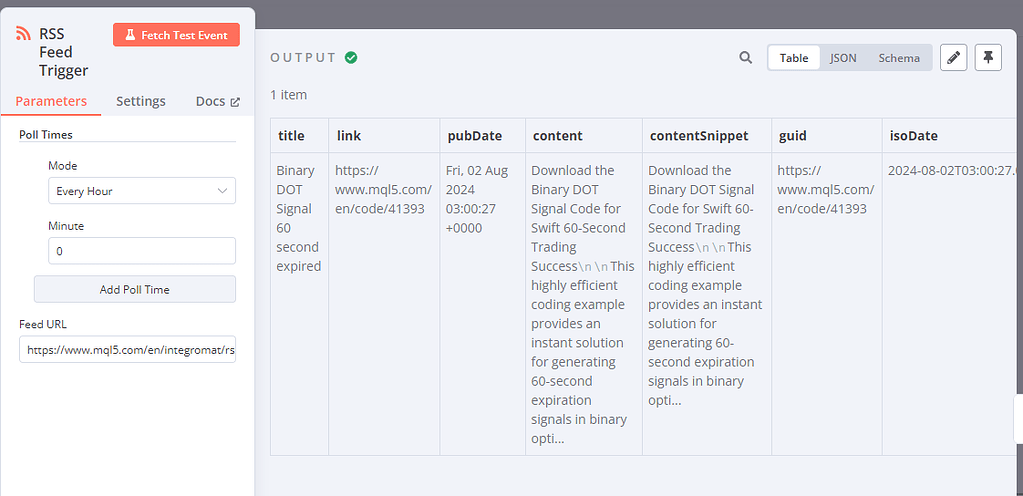Switch output view to JSON

click(843, 58)
